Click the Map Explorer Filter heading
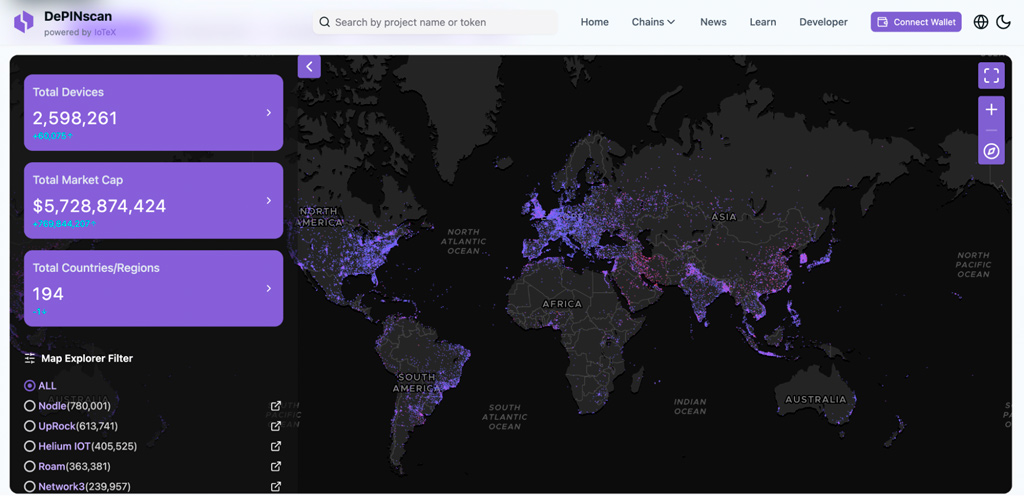Viewport: 1024px width, 496px height. point(87,358)
